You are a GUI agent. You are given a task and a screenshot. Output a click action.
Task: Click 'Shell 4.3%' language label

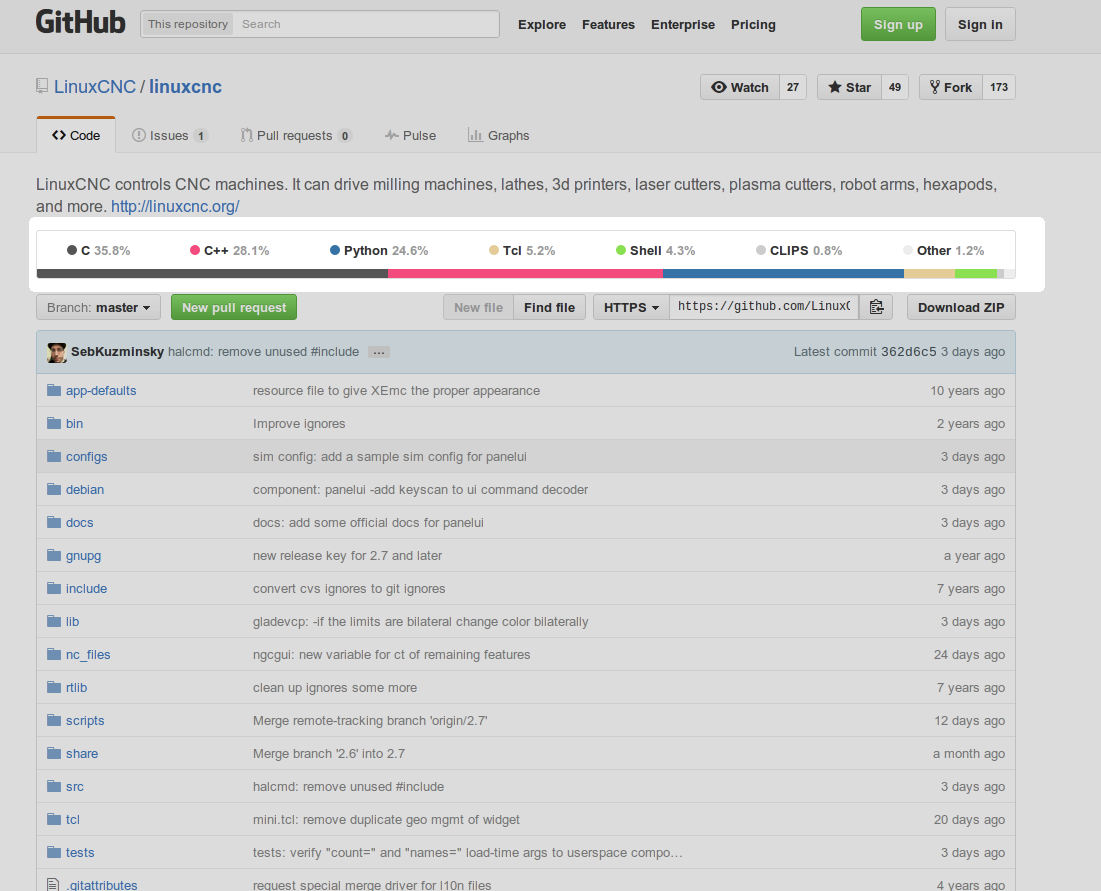[655, 251]
